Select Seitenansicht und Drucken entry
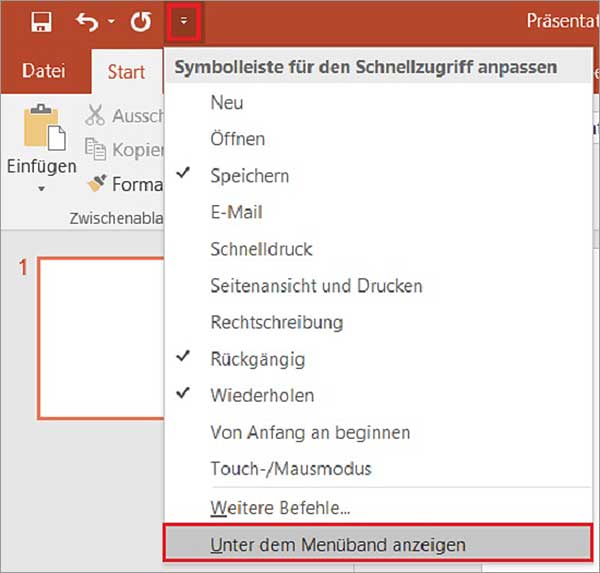The height and width of the screenshot is (573, 600). tap(378, 286)
